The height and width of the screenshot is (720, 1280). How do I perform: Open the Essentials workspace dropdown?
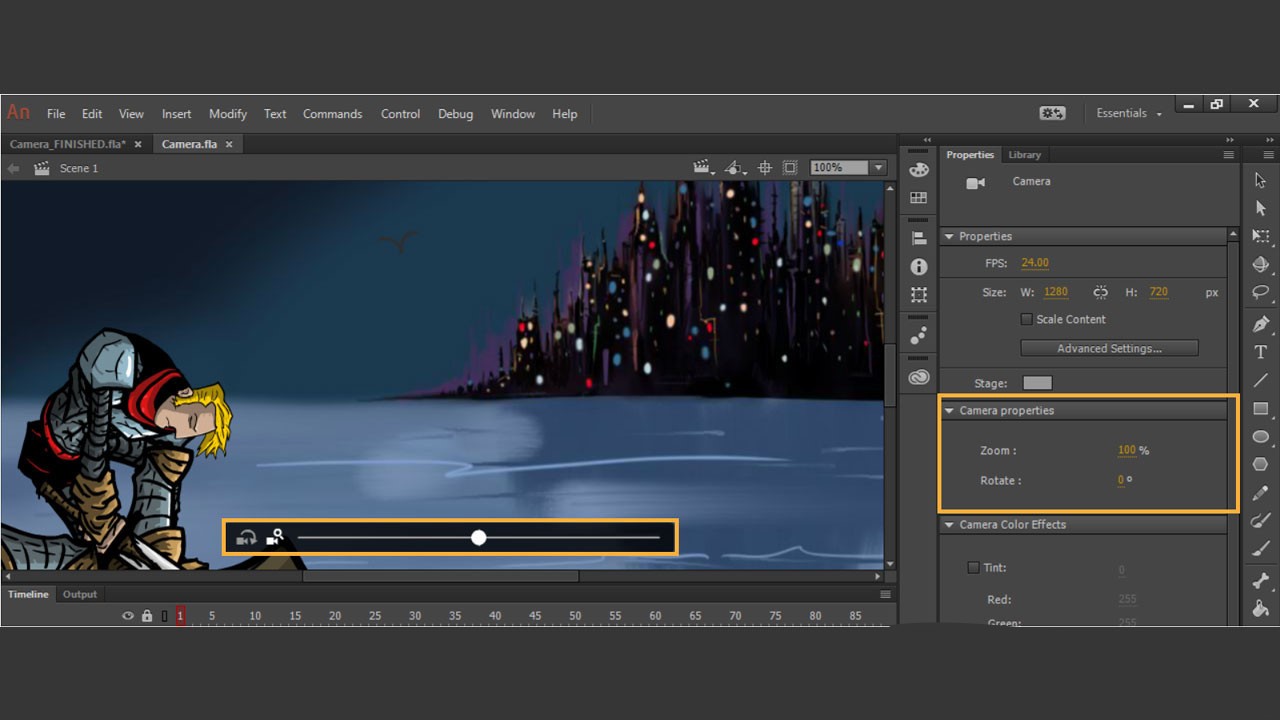(x=1129, y=113)
